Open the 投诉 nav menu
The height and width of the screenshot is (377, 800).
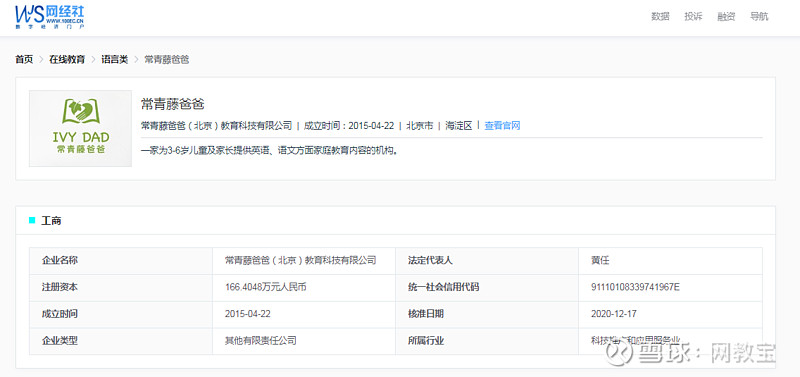tap(693, 16)
